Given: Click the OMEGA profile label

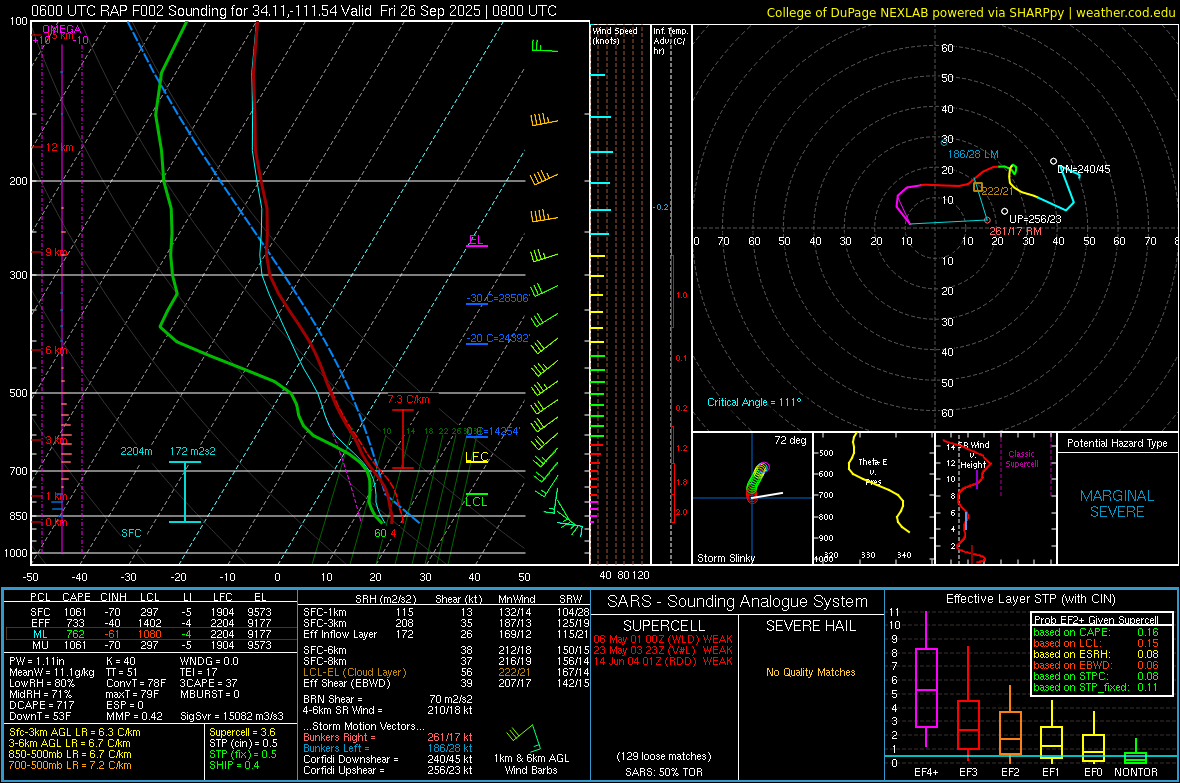Looking at the screenshot, I should (x=62, y=29).
